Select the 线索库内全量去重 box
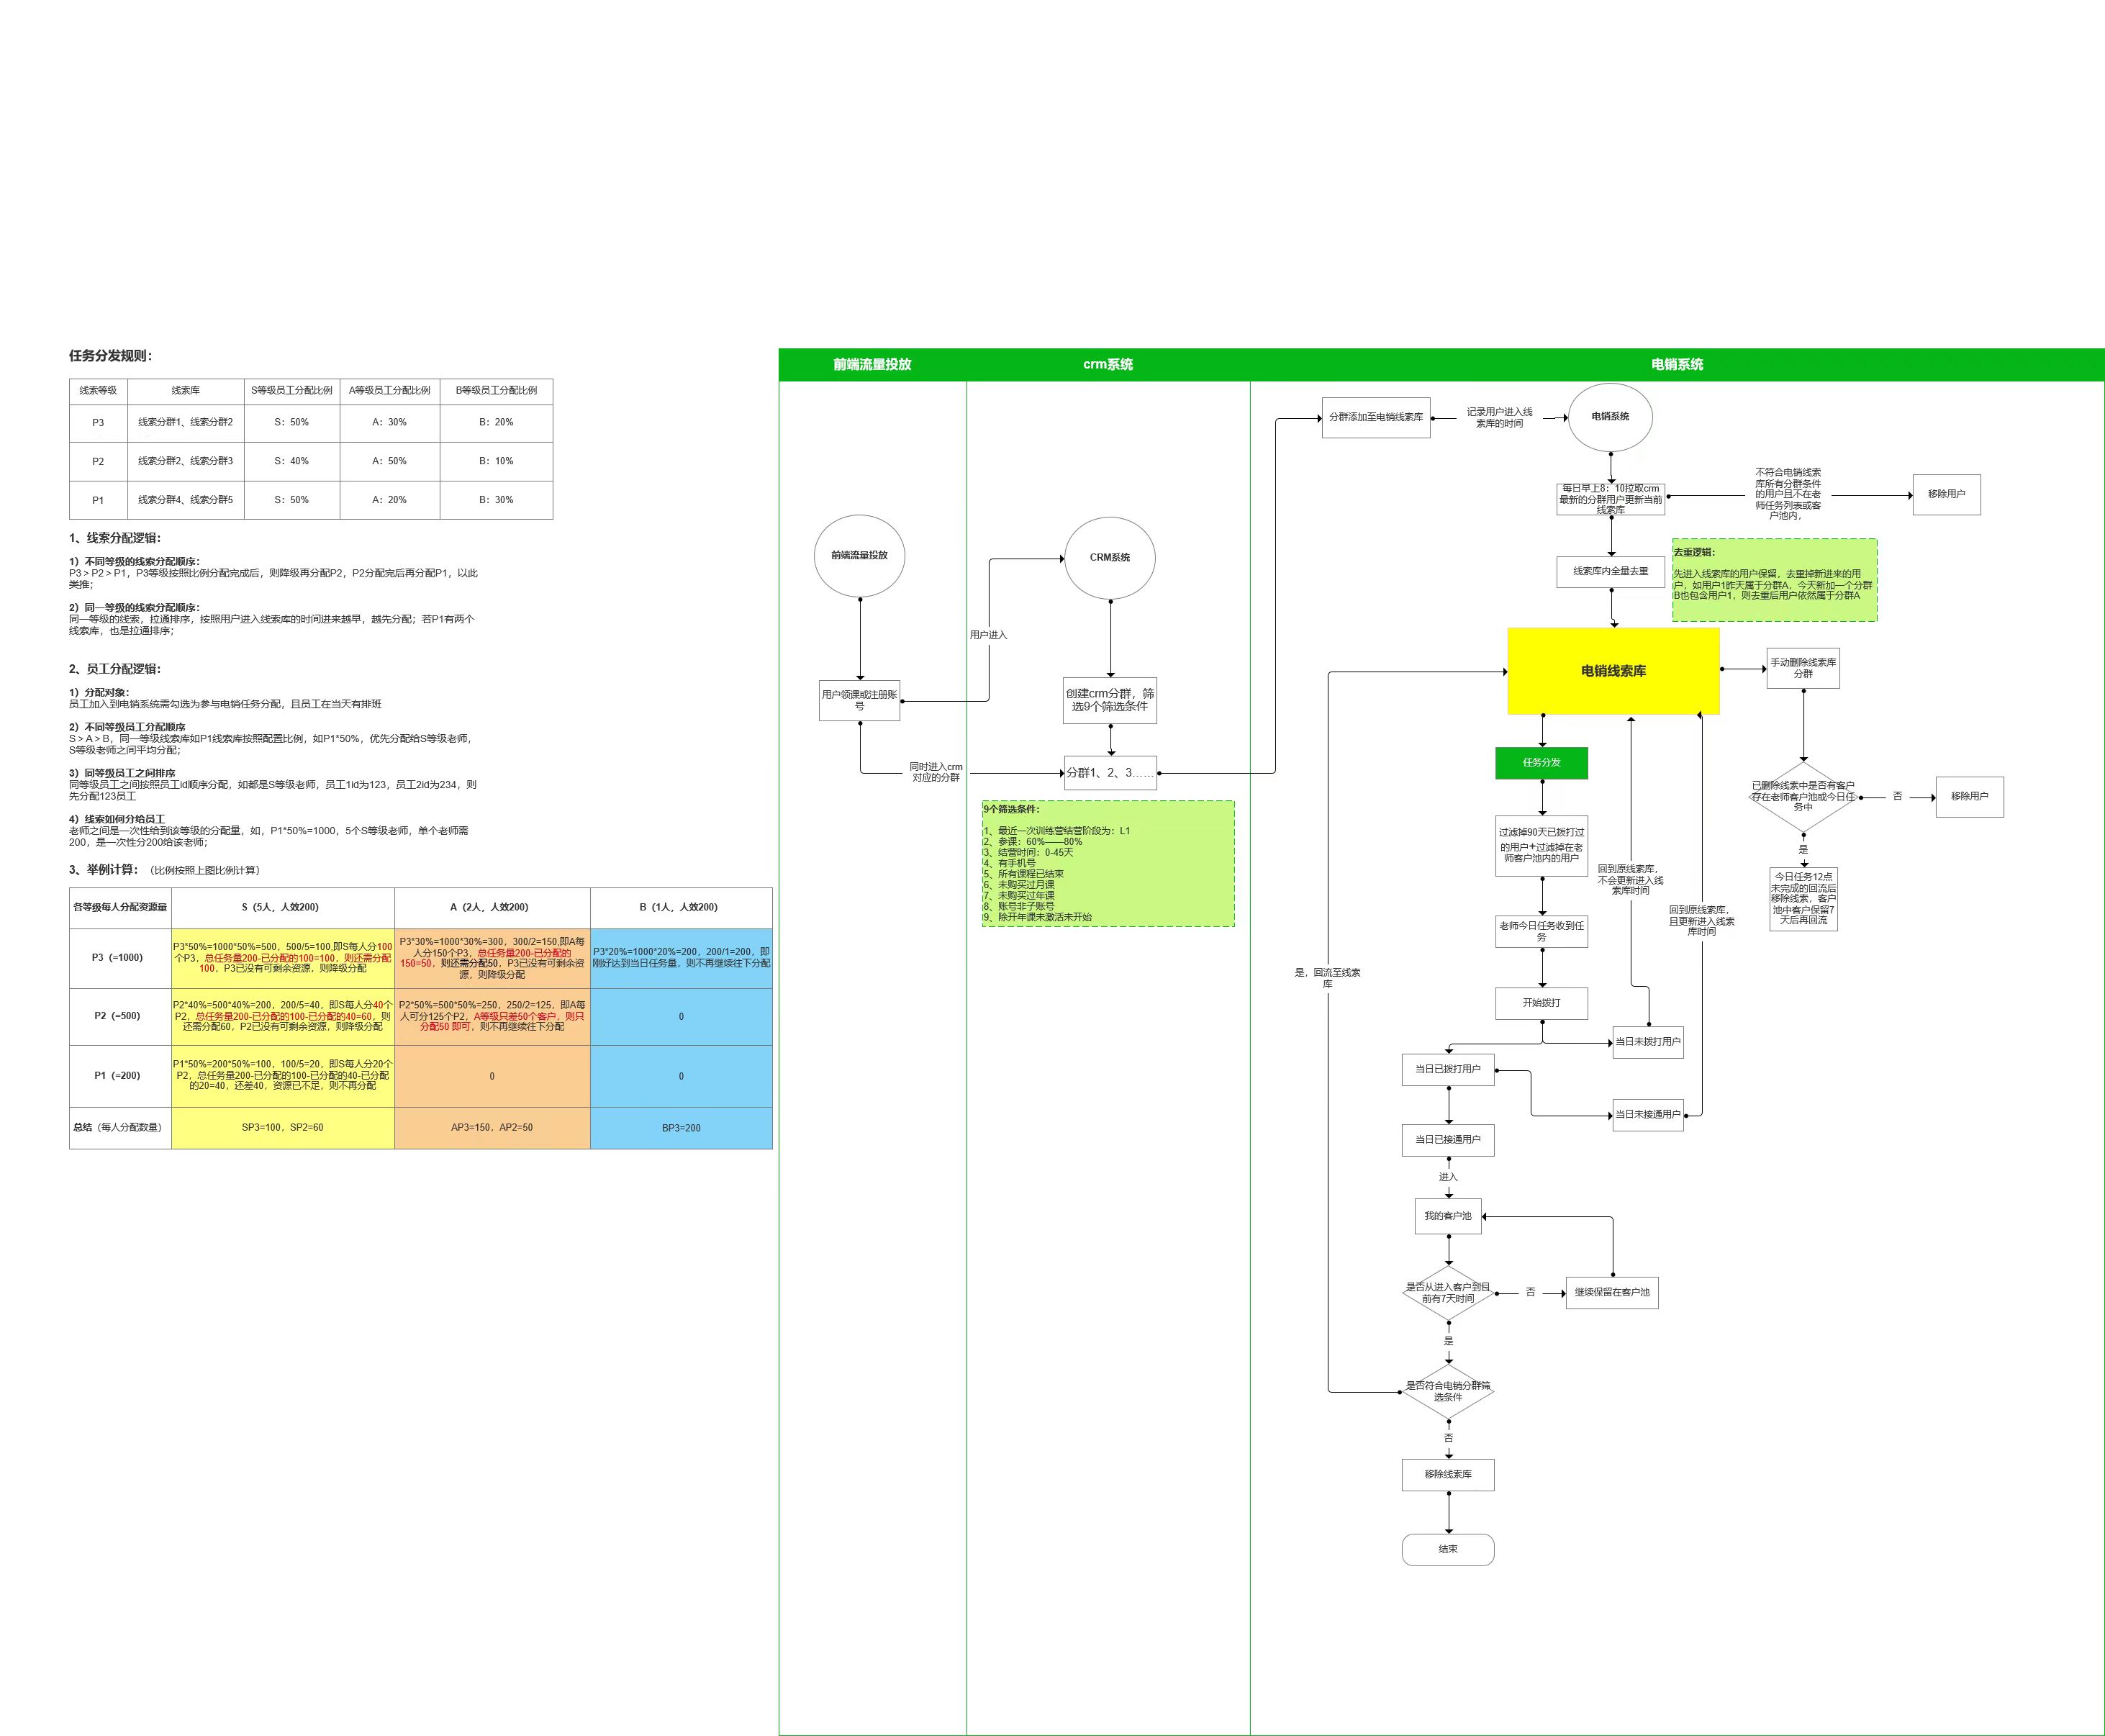The width and height of the screenshot is (2105, 1736). (x=1610, y=571)
